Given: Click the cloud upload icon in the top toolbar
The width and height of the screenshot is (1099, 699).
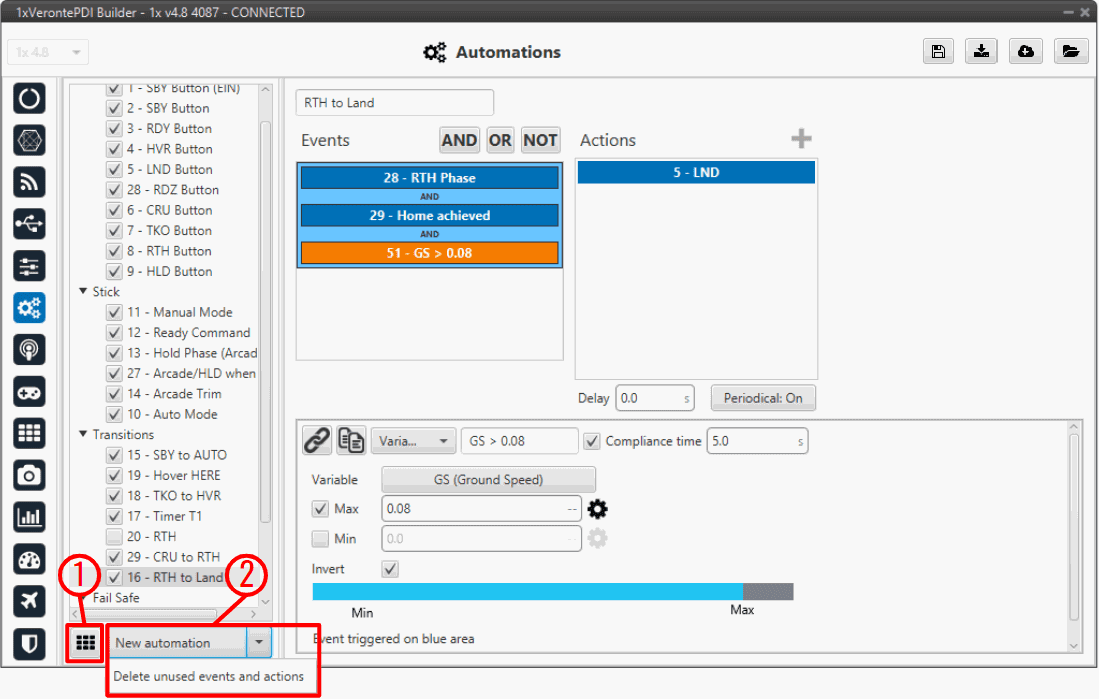Looking at the screenshot, I should tap(1026, 52).
